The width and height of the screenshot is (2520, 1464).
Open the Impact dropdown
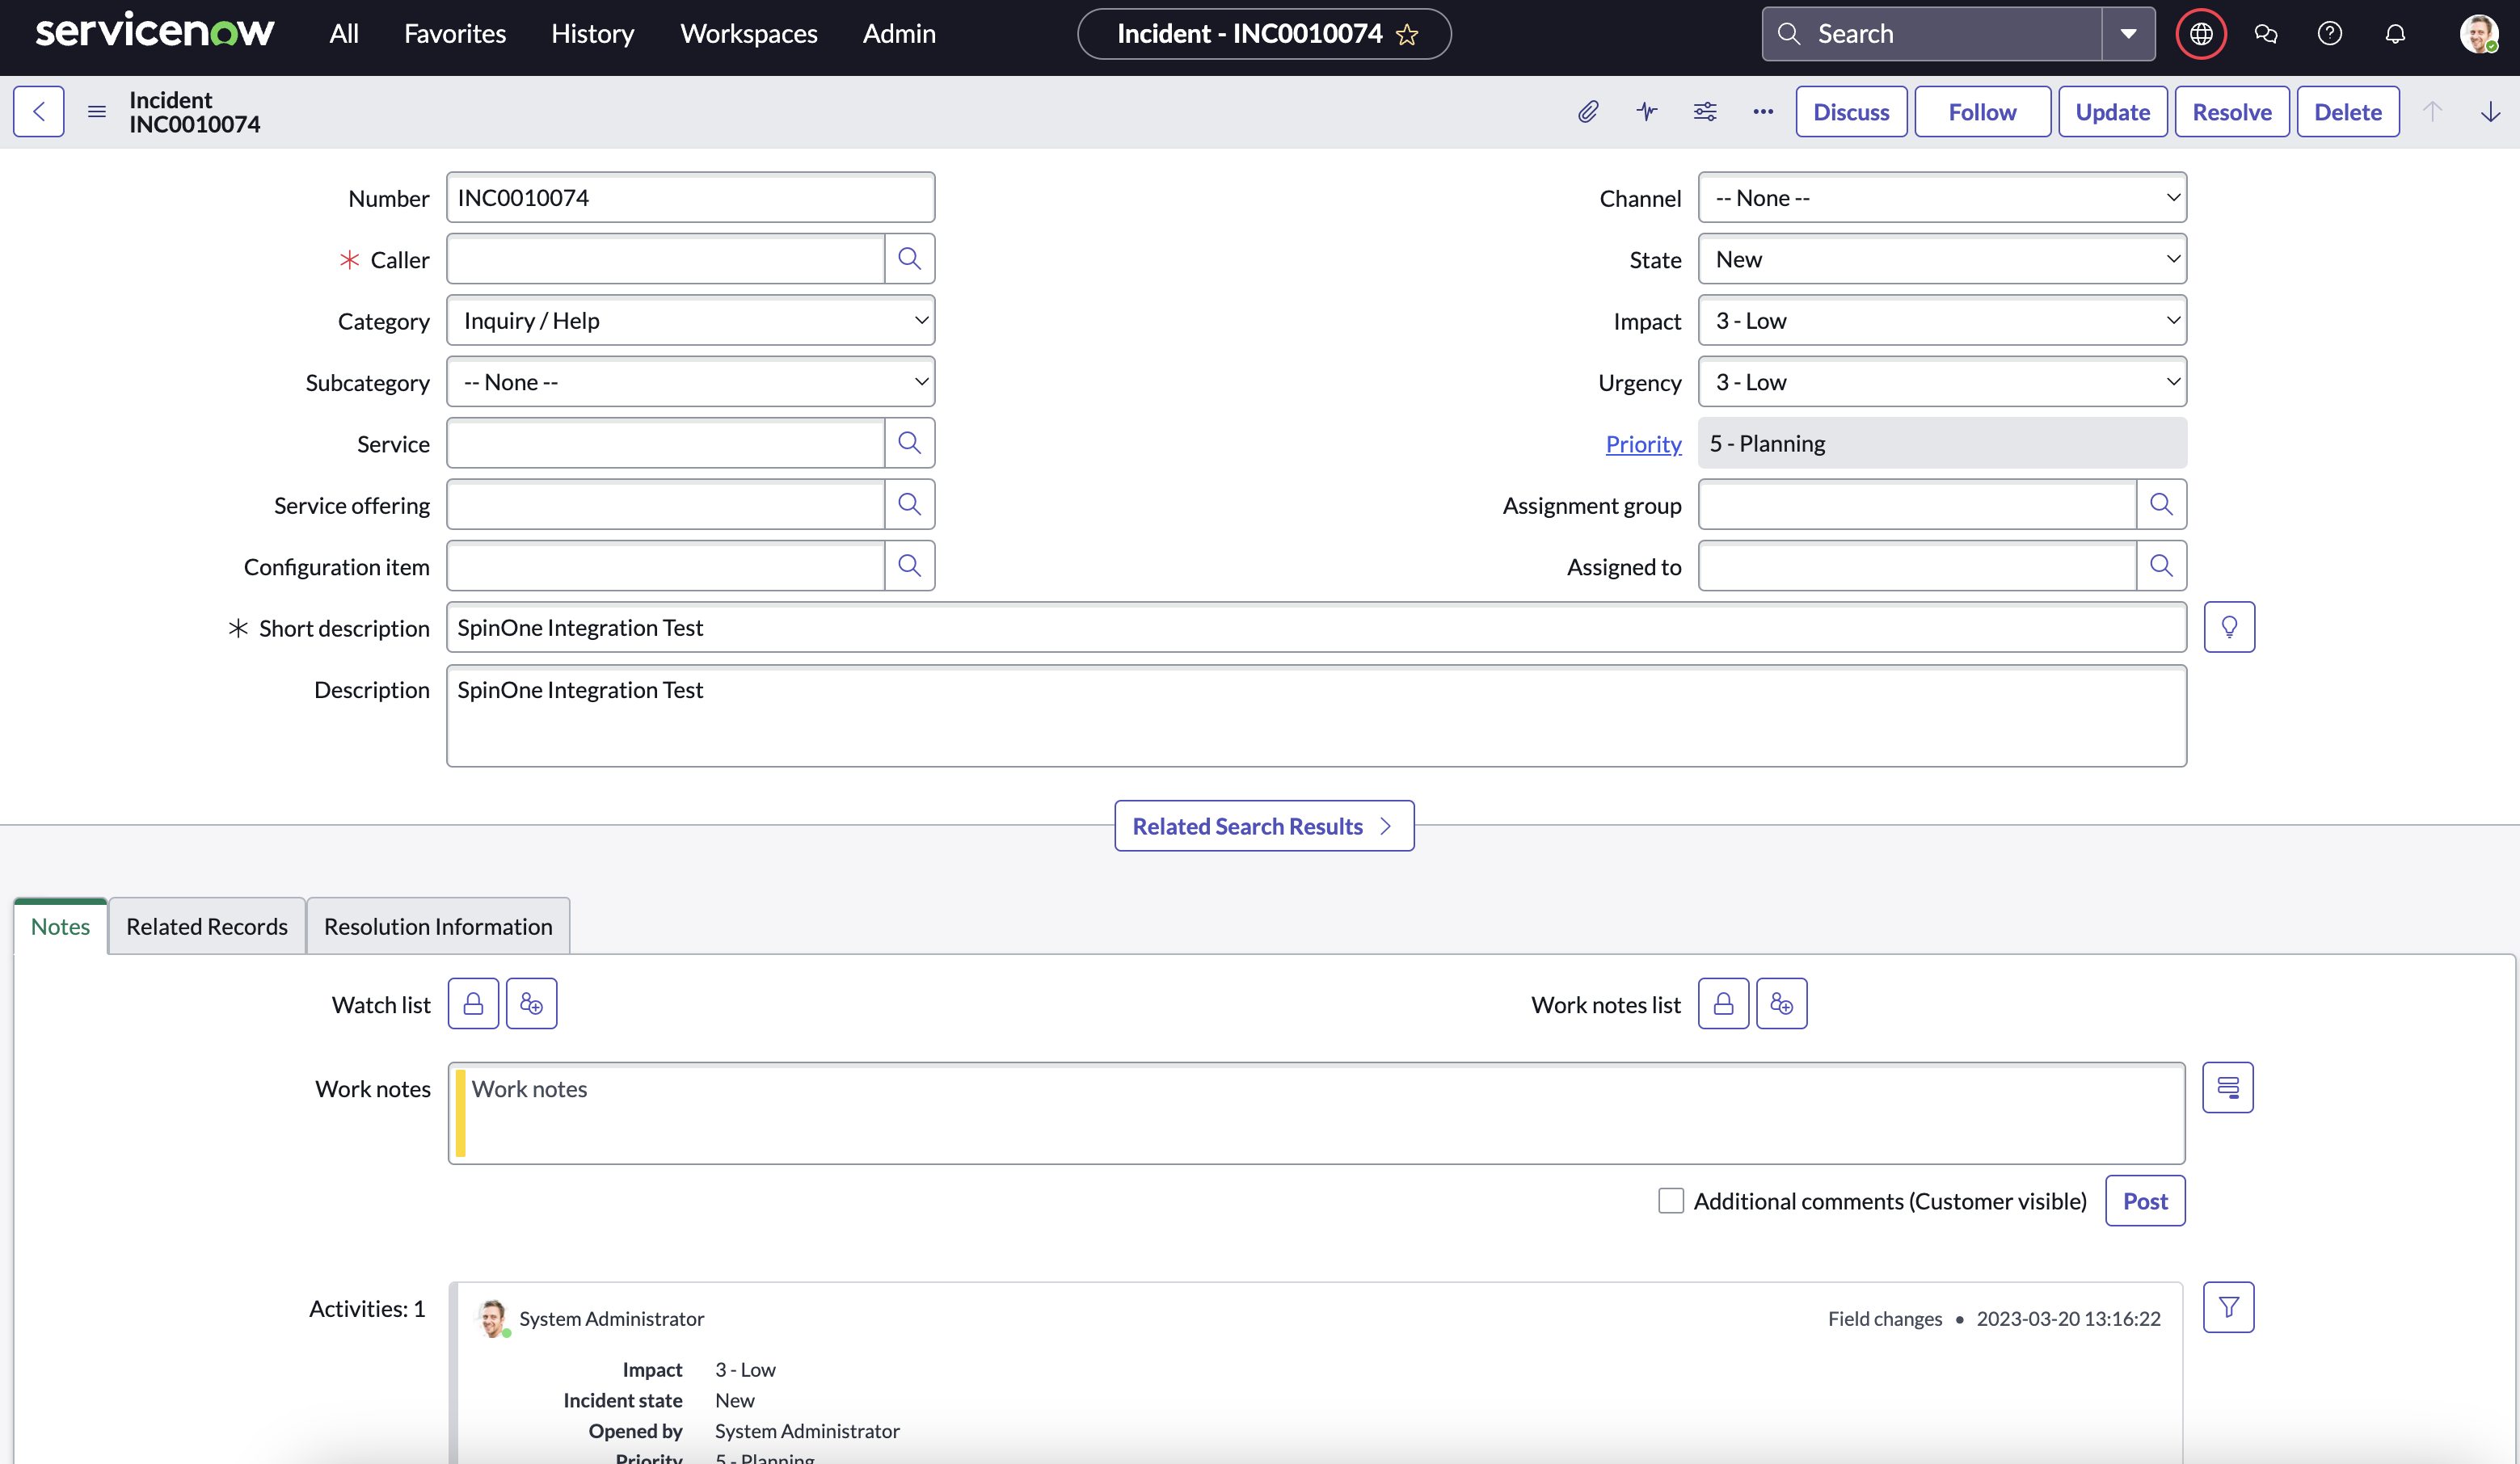(1942, 320)
